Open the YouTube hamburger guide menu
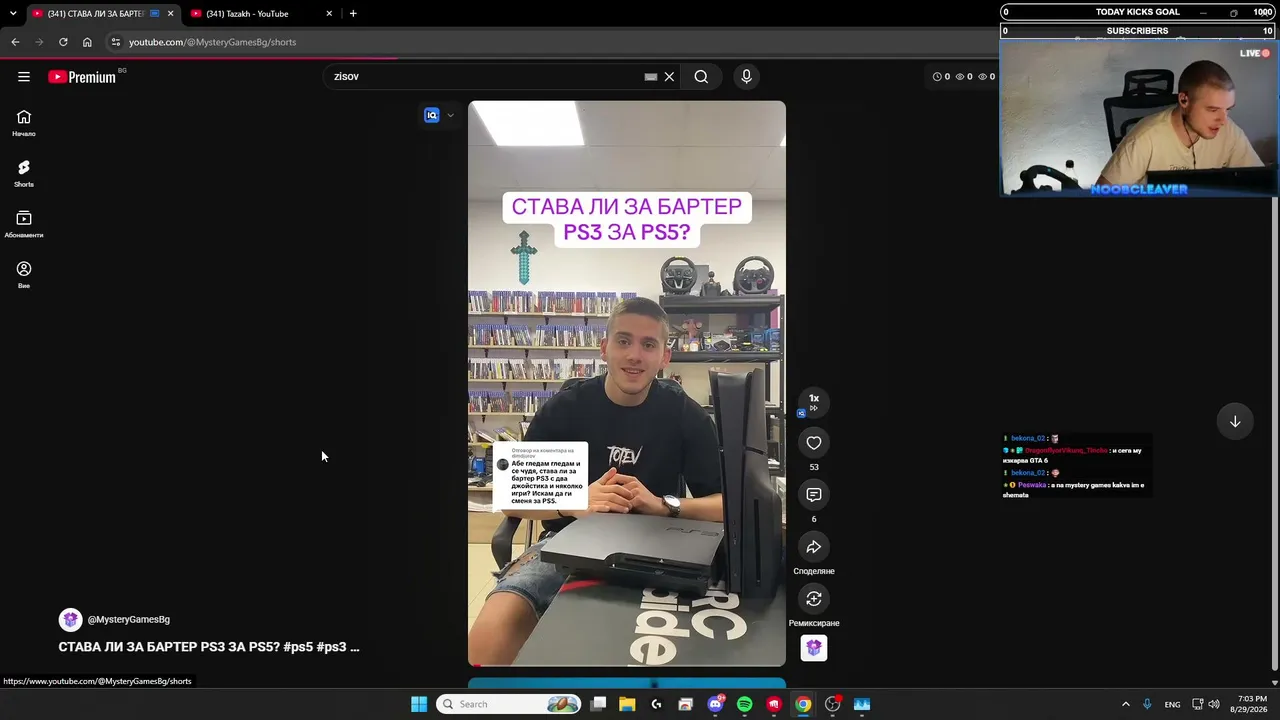 [x=24, y=77]
